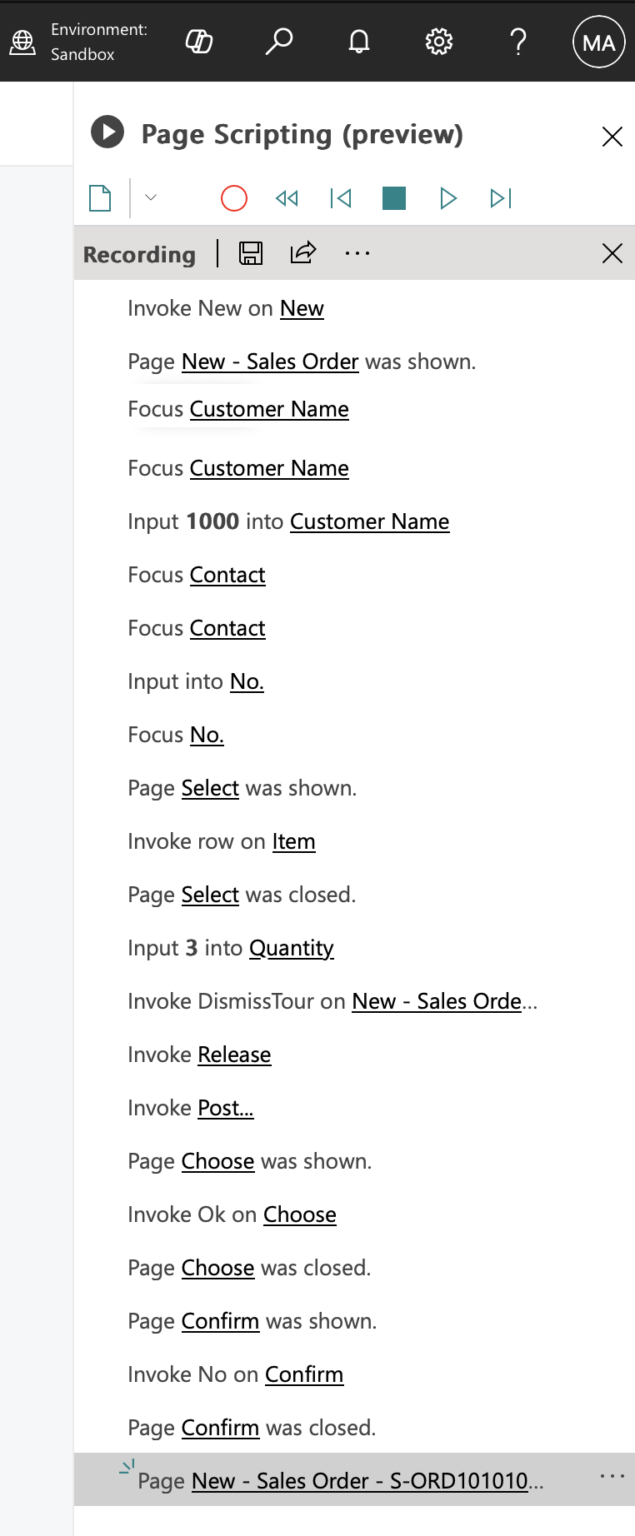Open the ellipsis on the last recorded step
This screenshot has width=635, height=1536.
(x=611, y=1475)
